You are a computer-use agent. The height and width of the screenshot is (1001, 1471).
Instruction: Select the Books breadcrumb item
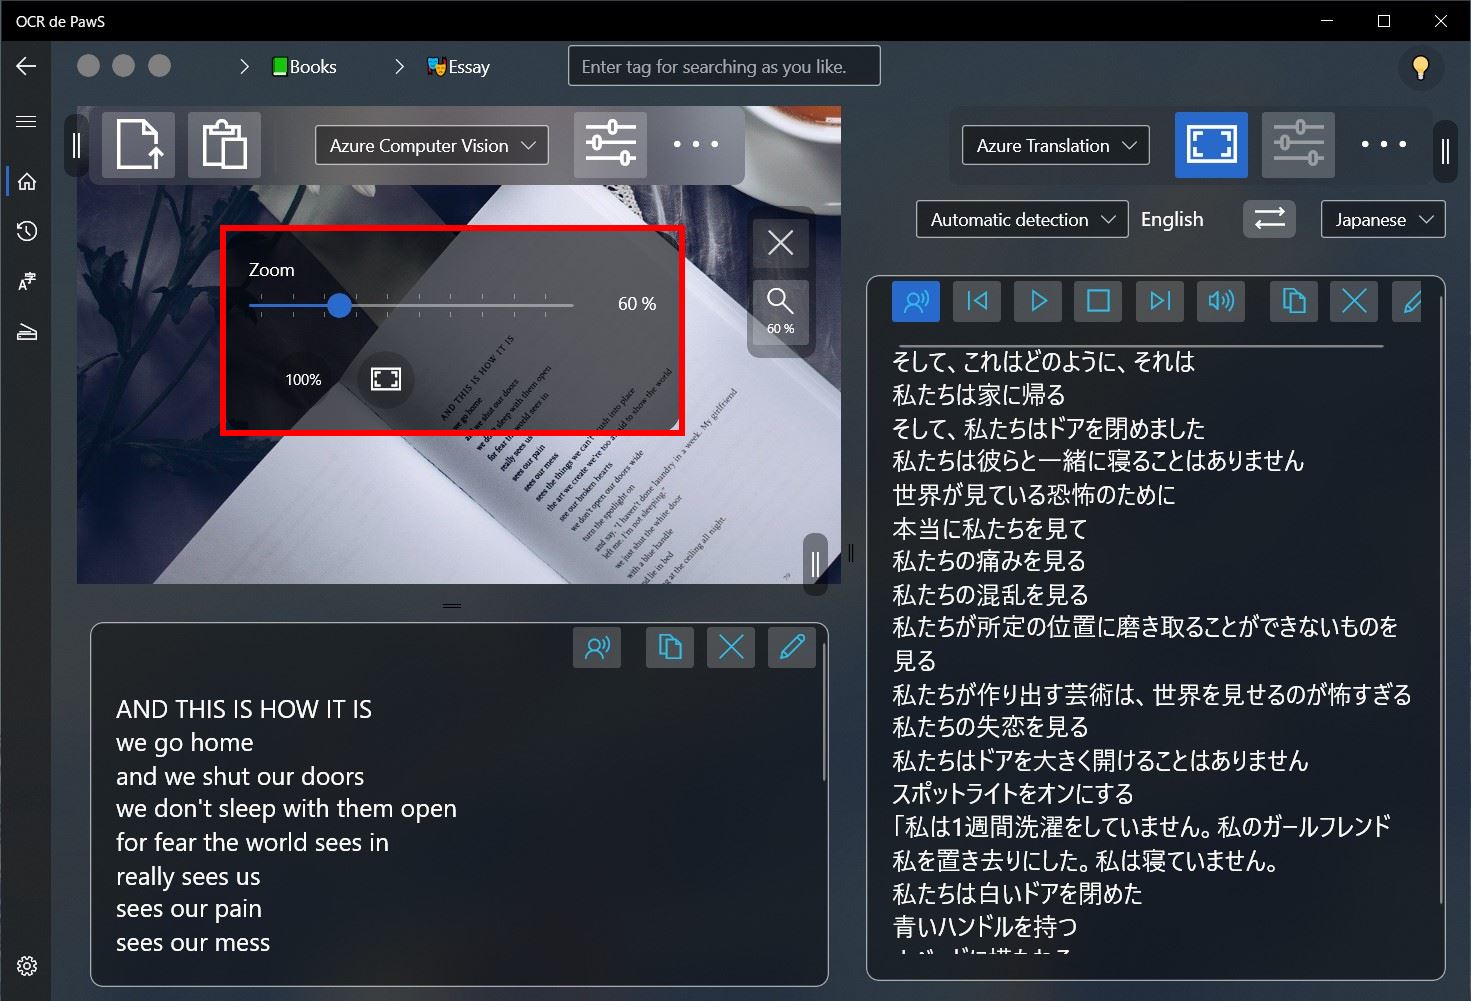click(x=304, y=67)
